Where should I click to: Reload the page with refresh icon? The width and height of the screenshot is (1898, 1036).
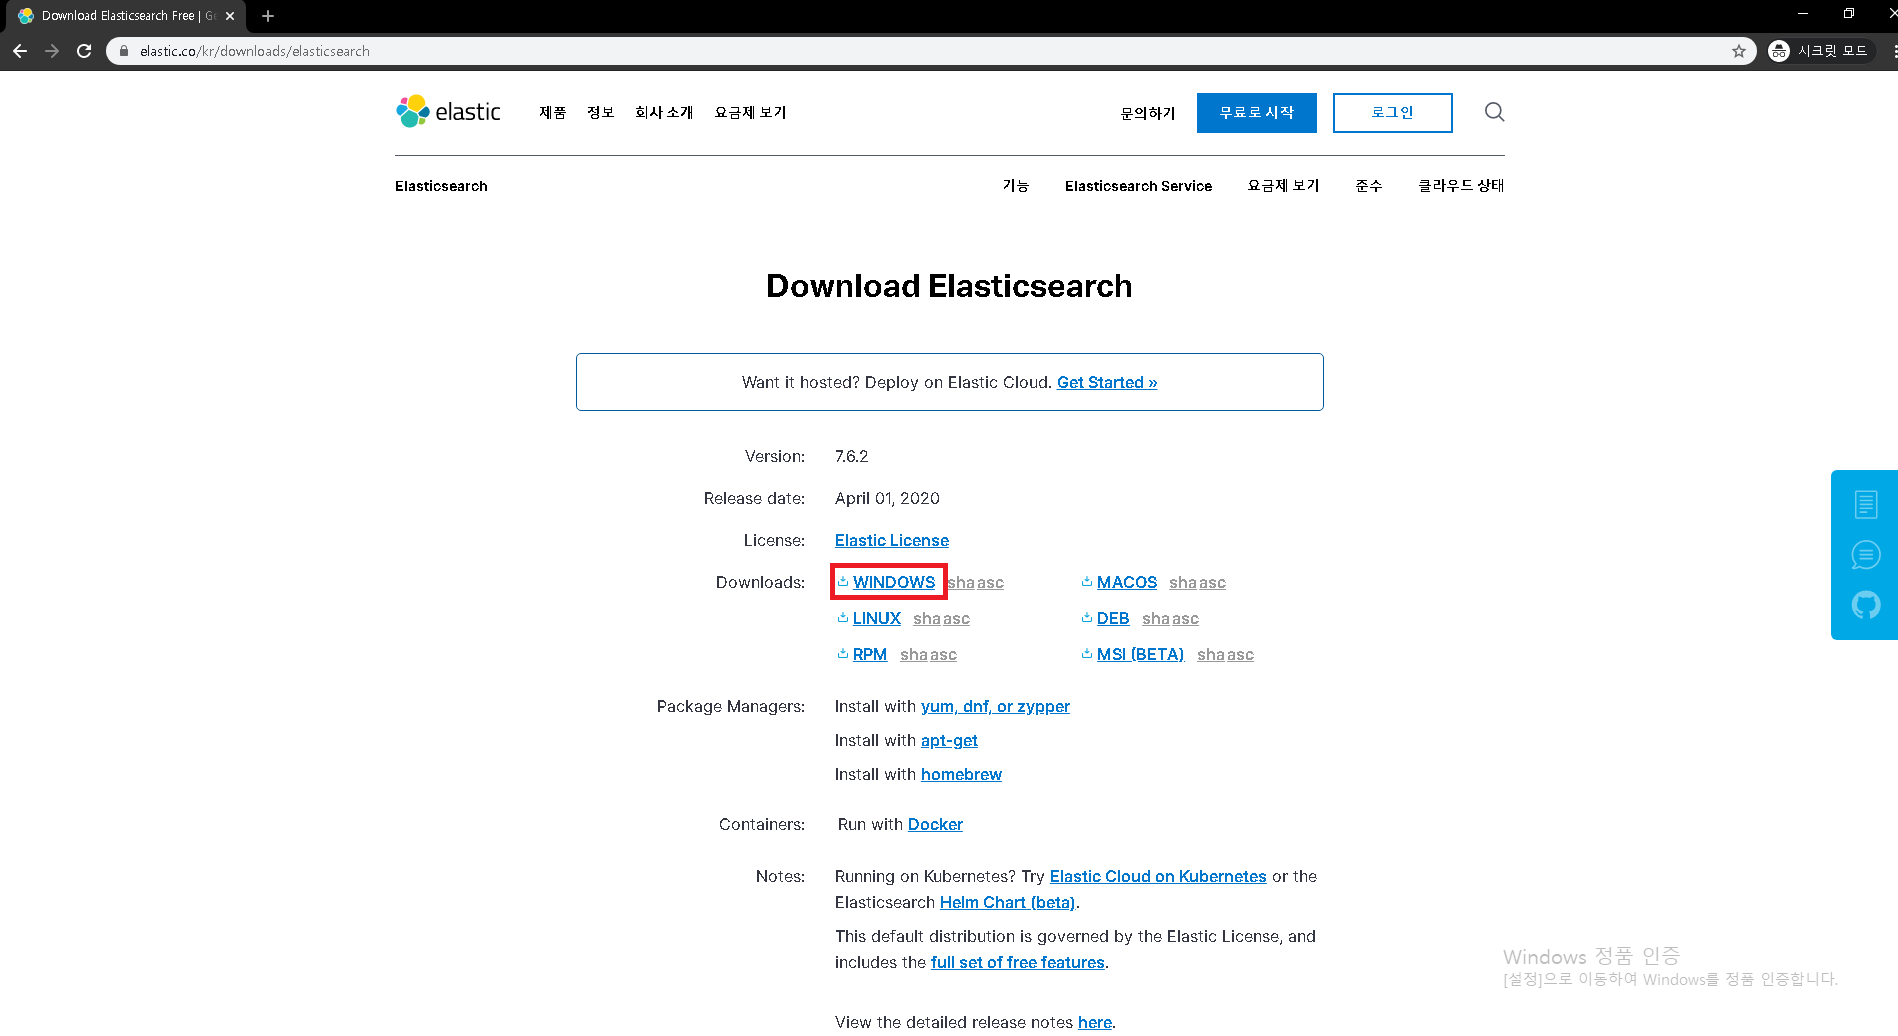(x=84, y=51)
